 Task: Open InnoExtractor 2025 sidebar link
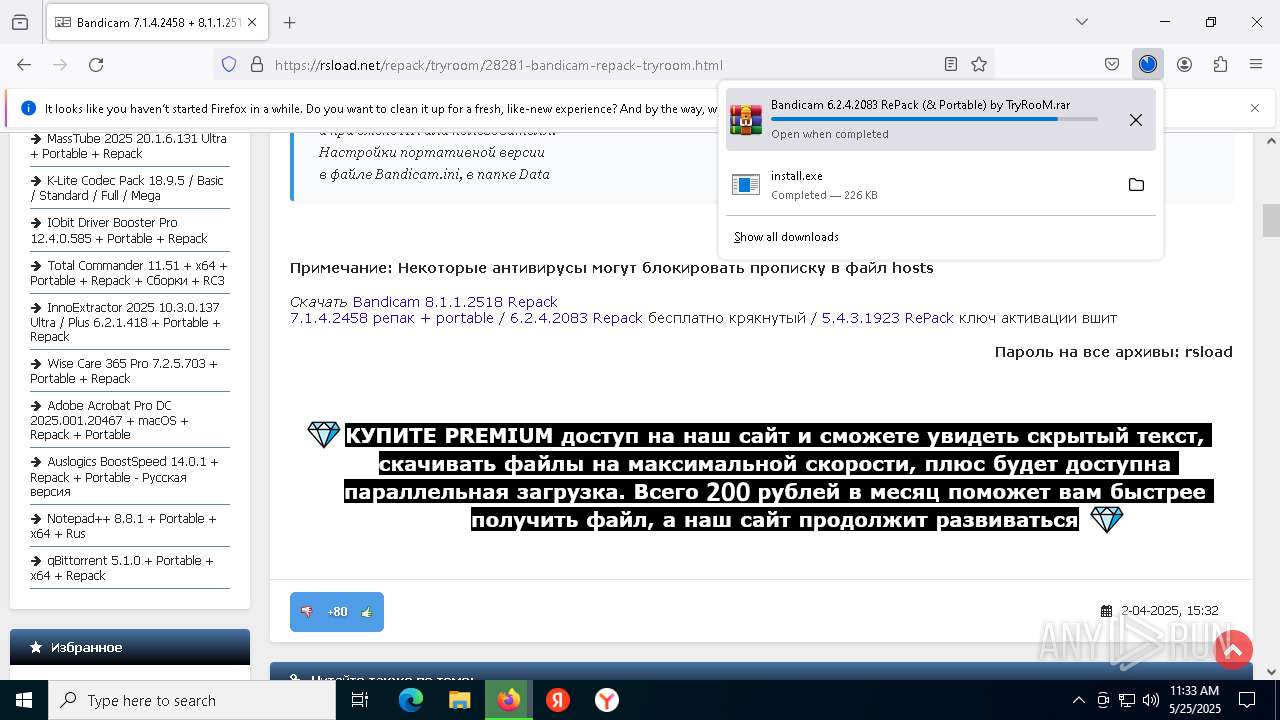click(x=125, y=322)
